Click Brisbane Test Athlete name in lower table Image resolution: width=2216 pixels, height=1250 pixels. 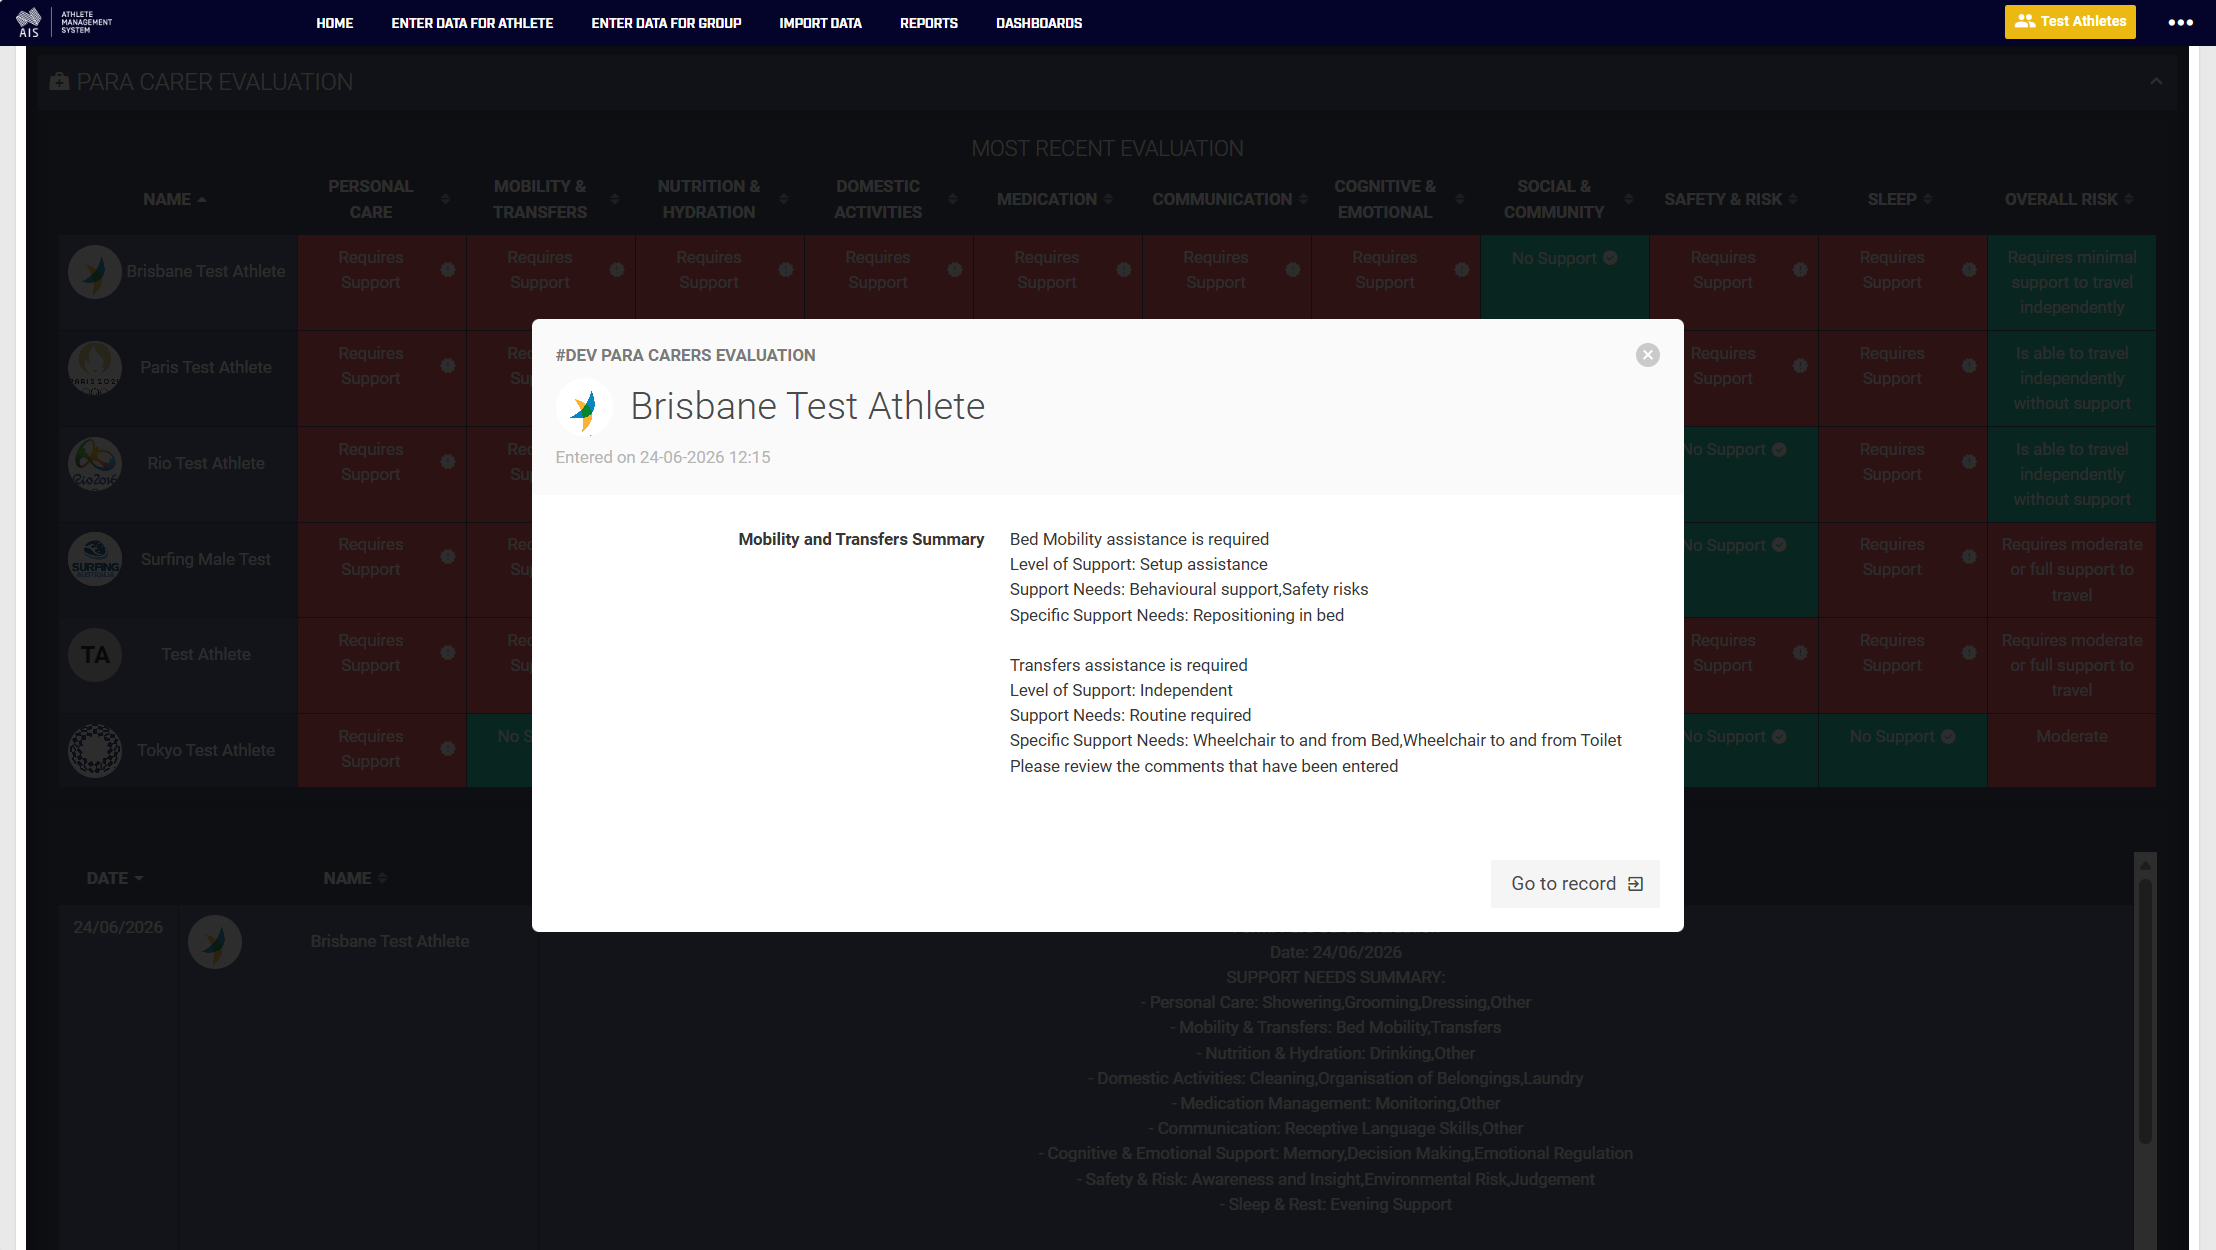point(389,941)
